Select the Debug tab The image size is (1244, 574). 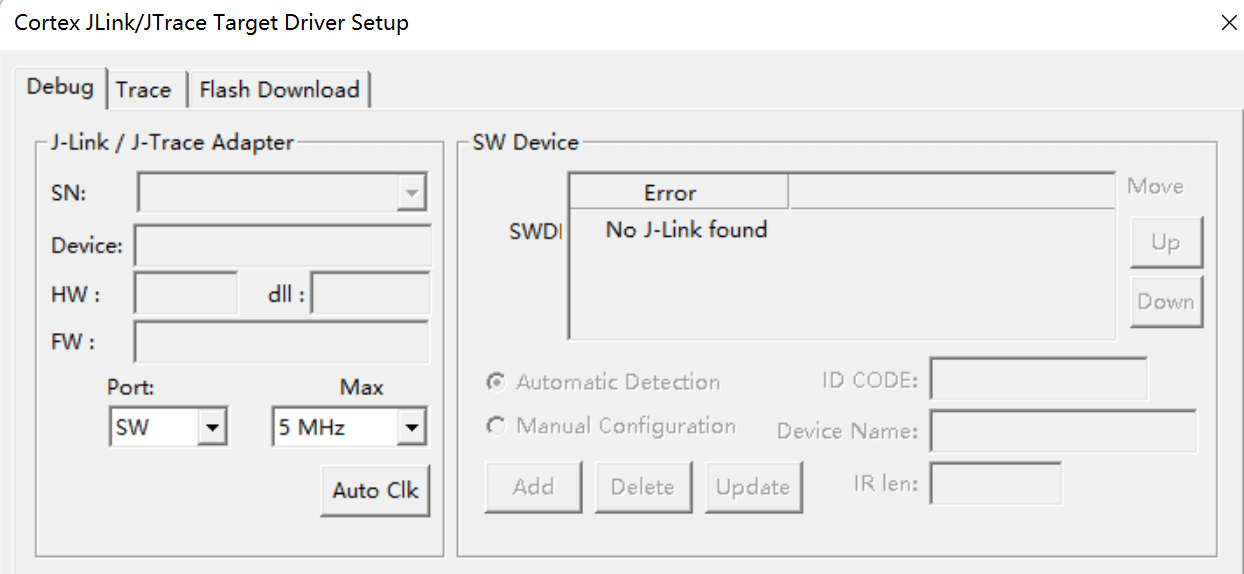pos(60,87)
